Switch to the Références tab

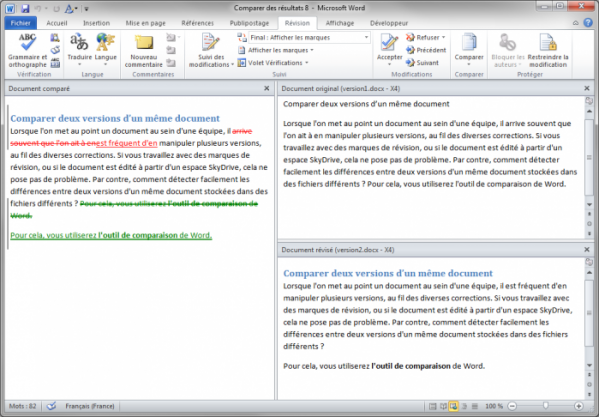point(198,23)
